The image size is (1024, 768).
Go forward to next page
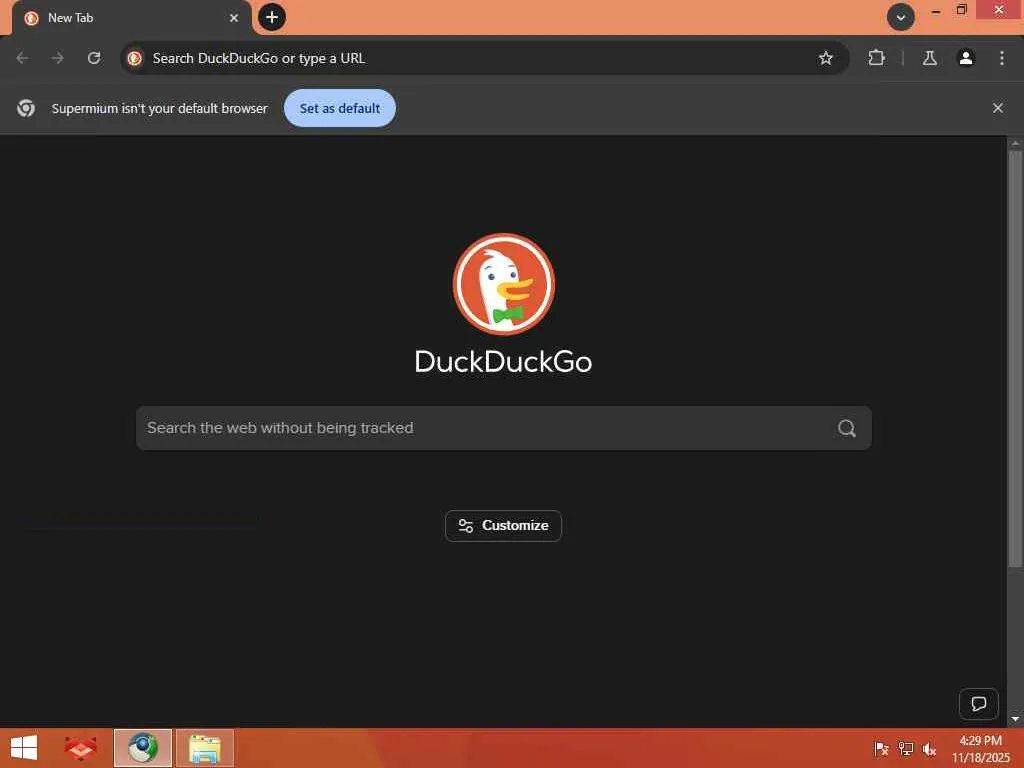tap(58, 58)
